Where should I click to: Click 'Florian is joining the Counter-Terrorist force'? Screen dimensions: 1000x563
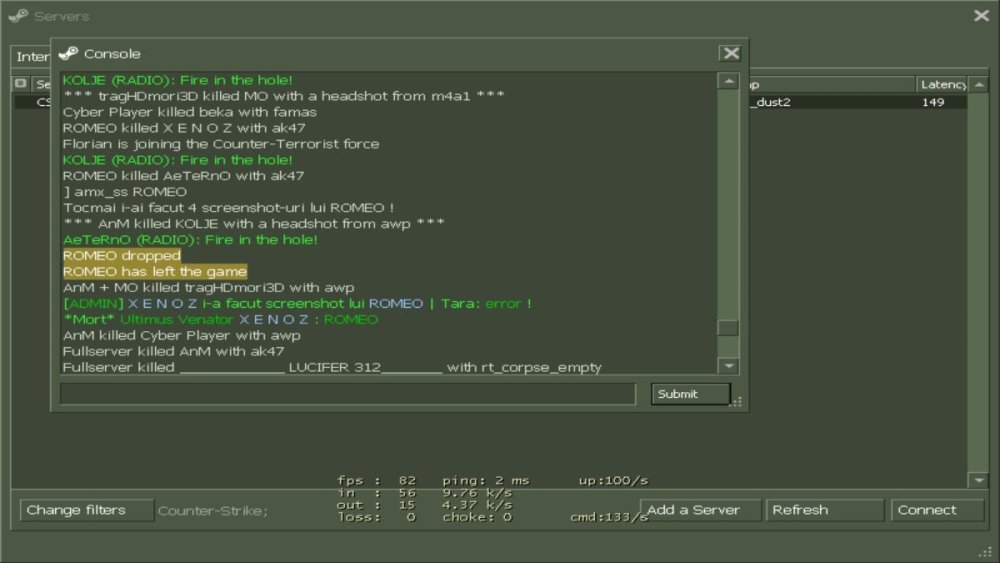point(221,144)
